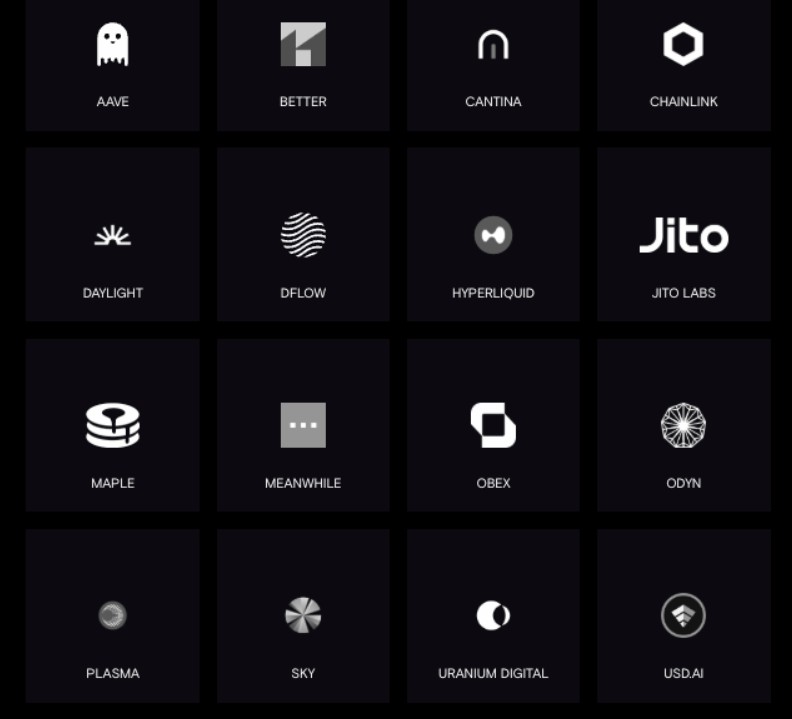Click the Maple pancake stack logo
Image resolution: width=792 pixels, height=719 pixels.
pyautogui.click(x=113, y=425)
